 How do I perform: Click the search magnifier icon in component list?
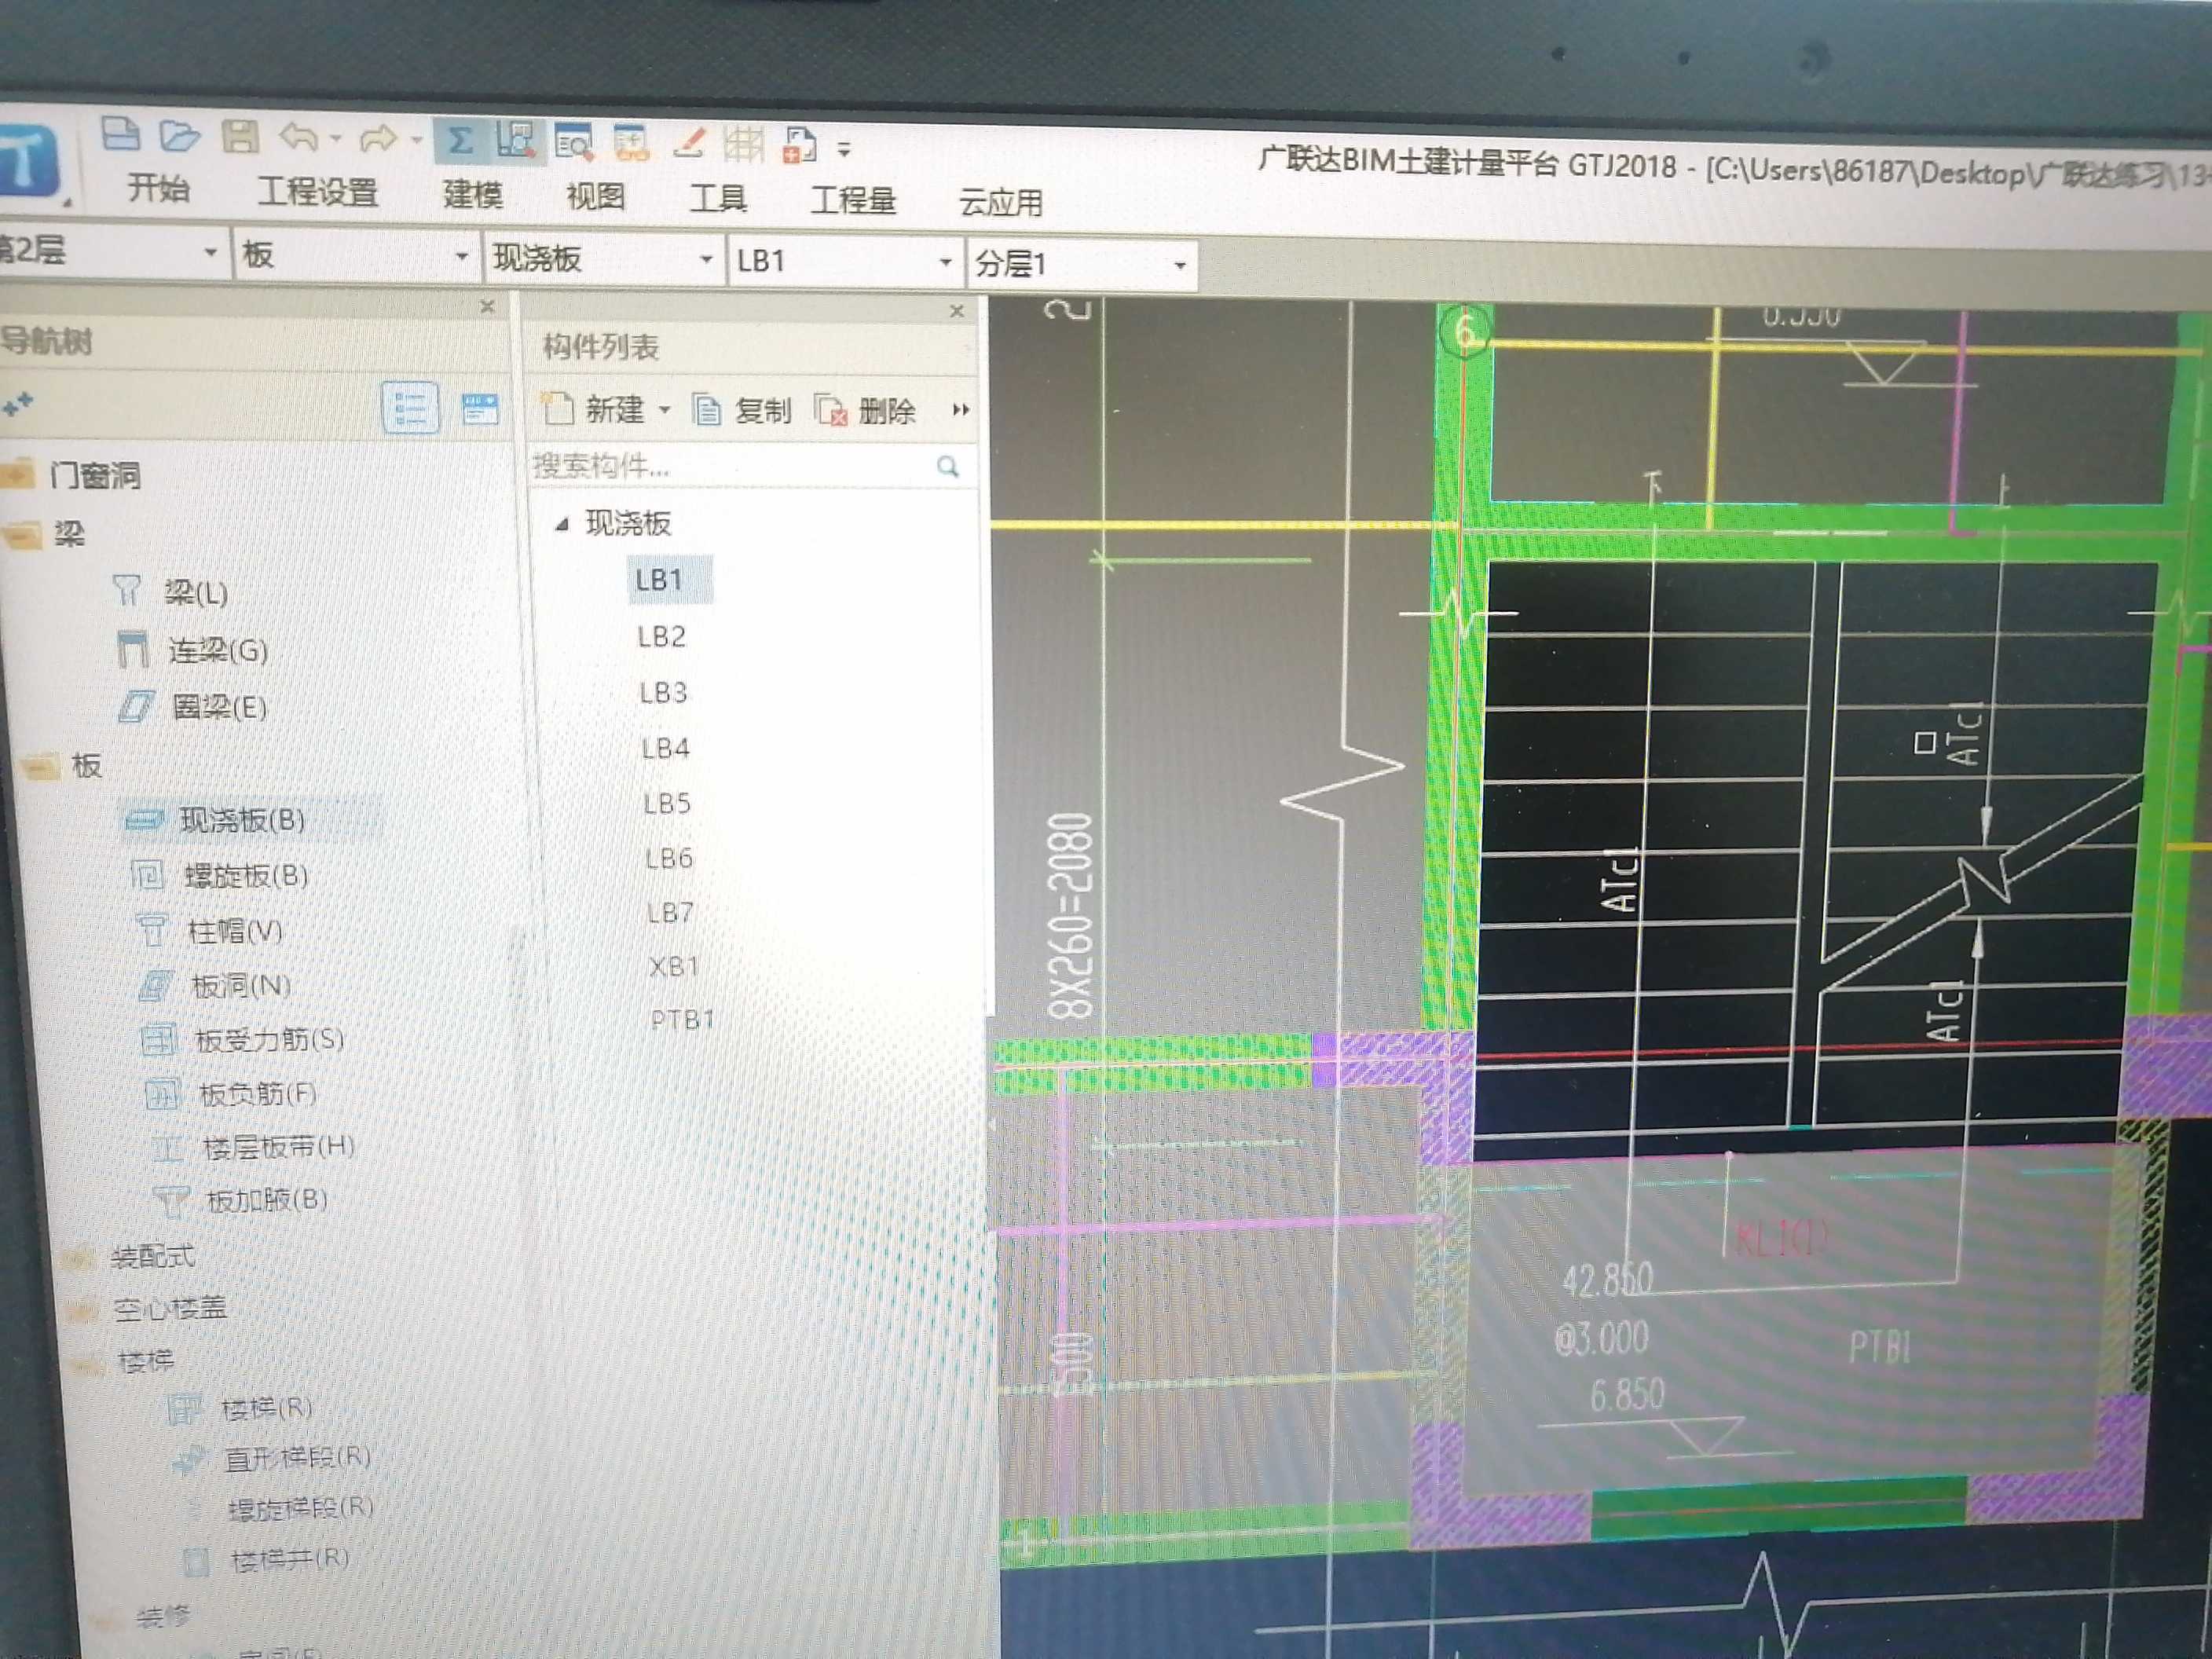pos(948,467)
